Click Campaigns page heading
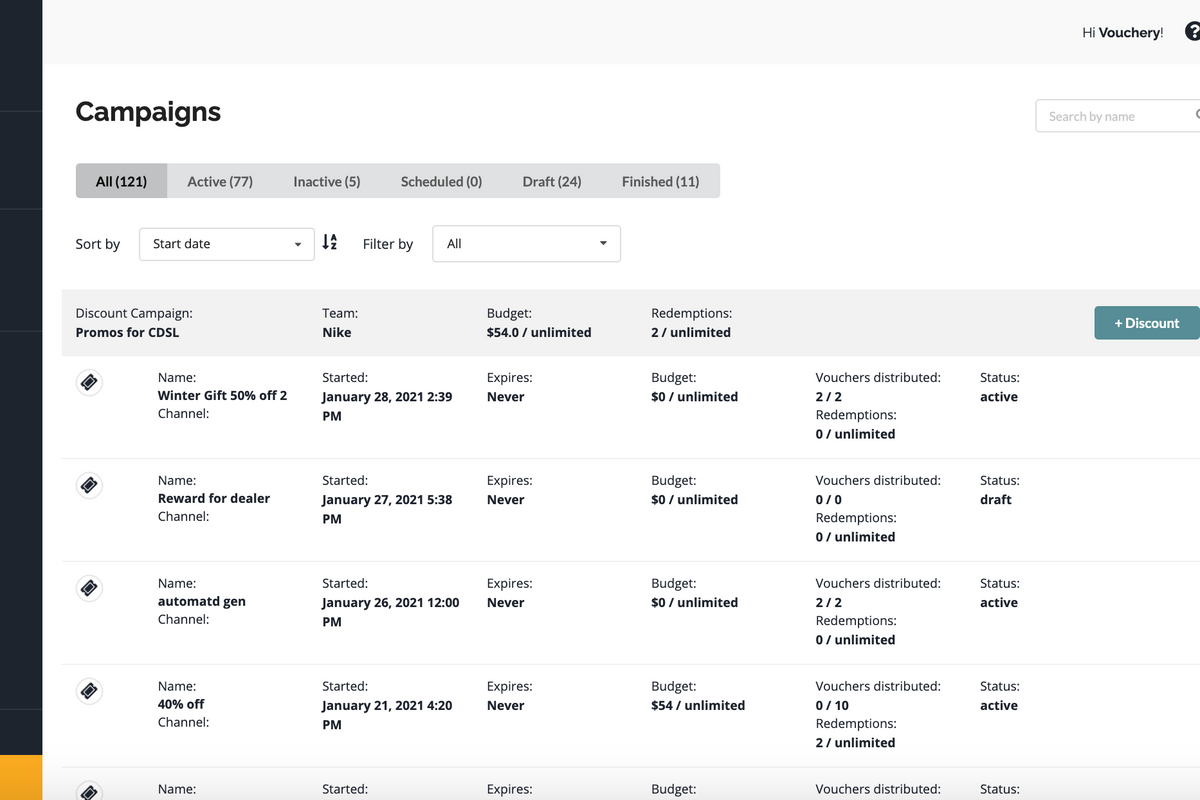This screenshot has height=800, width=1200. tap(148, 112)
